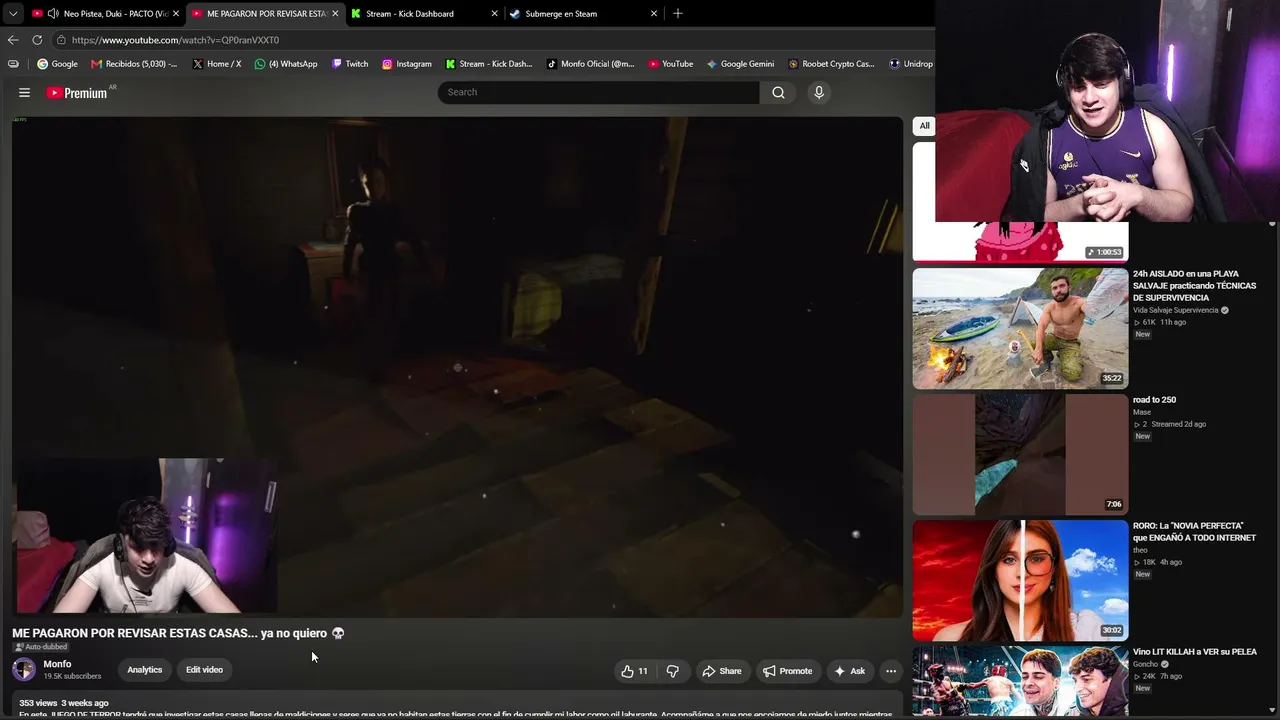Image resolution: width=1280 pixels, height=720 pixels.
Task: Click the browser back arrow
Action: [13, 40]
